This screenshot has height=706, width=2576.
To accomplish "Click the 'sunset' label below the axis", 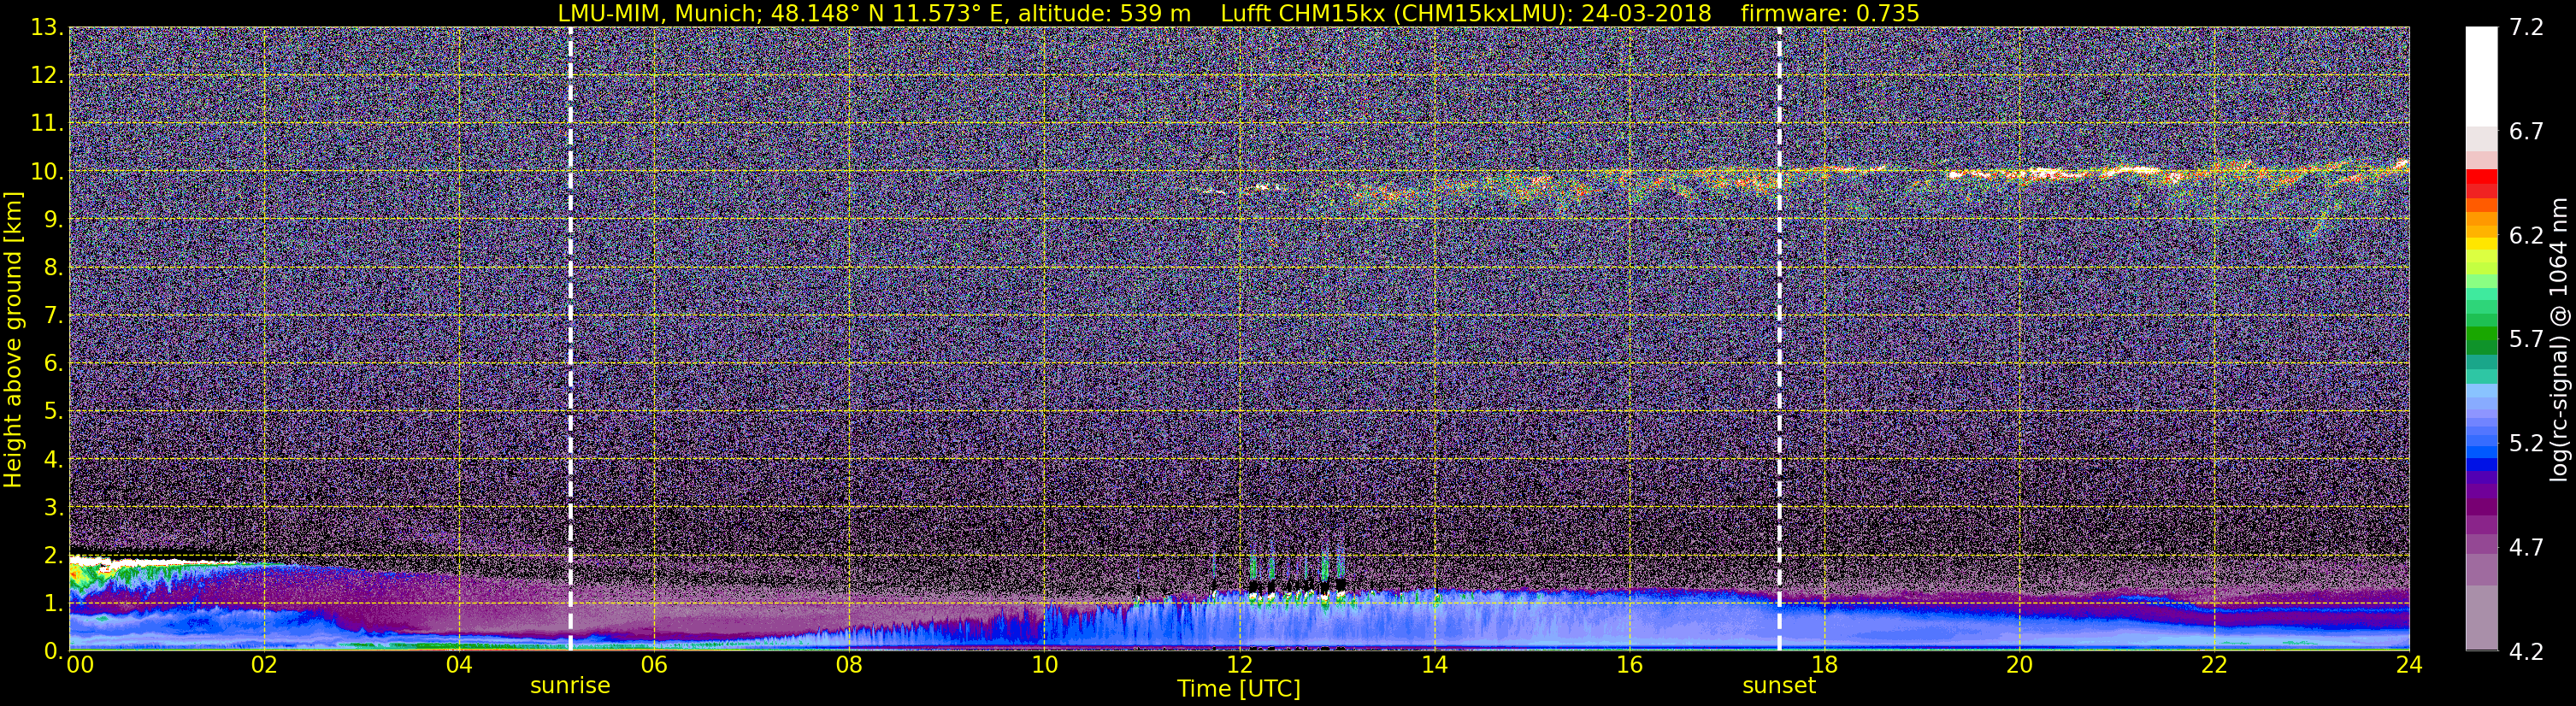I will click(x=1779, y=686).
